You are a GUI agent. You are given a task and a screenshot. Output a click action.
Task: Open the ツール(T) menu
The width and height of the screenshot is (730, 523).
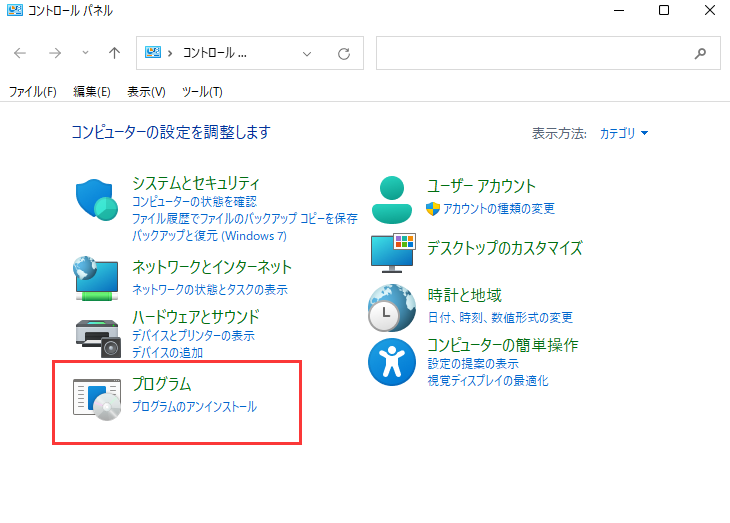click(x=201, y=92)
